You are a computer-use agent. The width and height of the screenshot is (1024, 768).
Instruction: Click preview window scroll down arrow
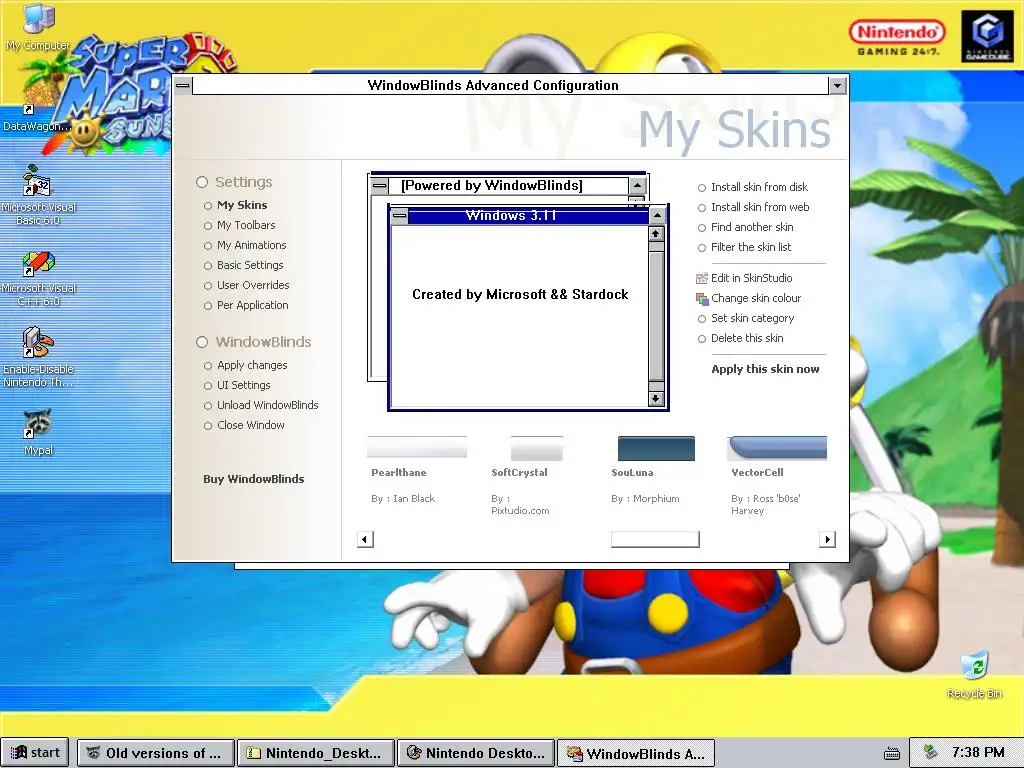(656, 398)
